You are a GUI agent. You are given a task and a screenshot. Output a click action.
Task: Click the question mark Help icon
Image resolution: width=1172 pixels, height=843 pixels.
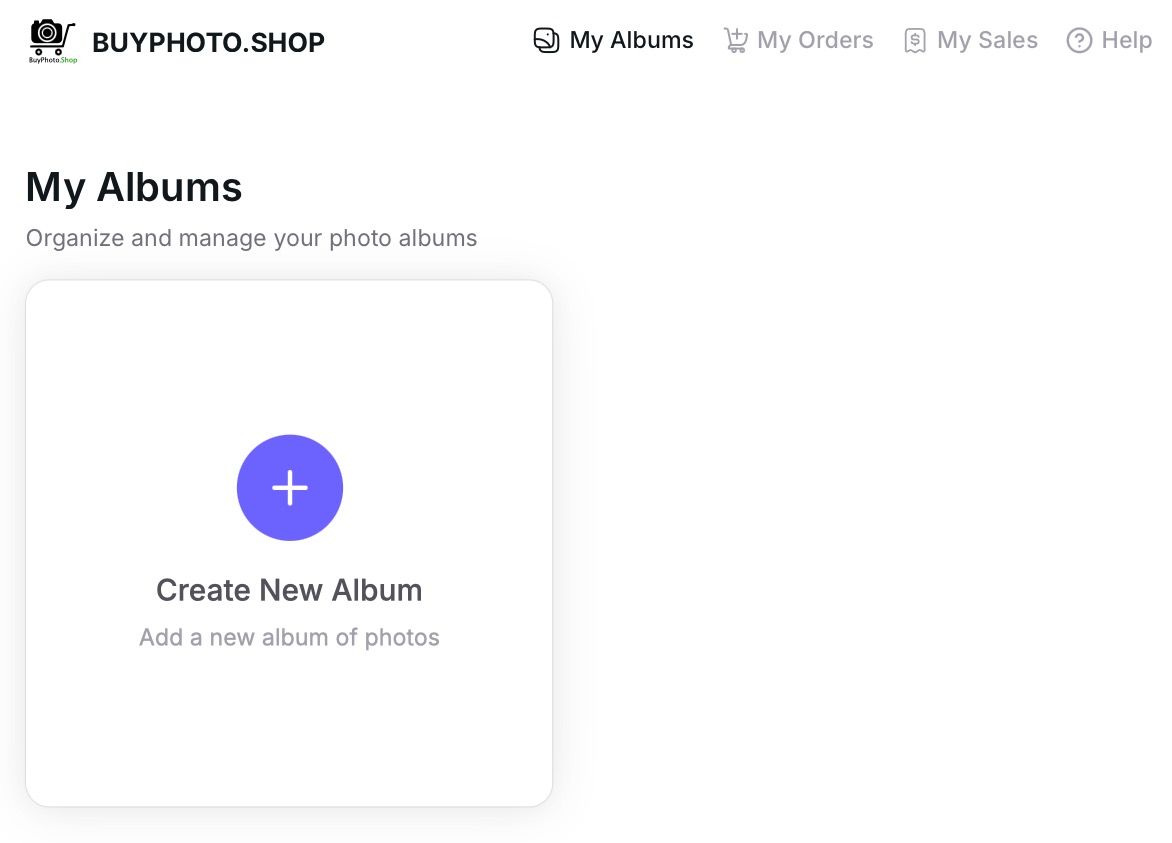point(1079,40)
